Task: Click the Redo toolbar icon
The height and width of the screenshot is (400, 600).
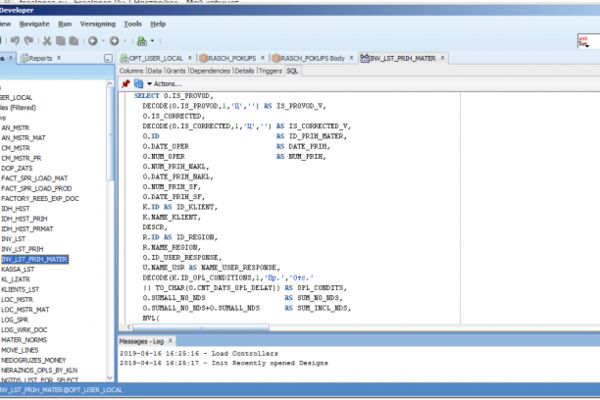Action: tap(29, 41)
